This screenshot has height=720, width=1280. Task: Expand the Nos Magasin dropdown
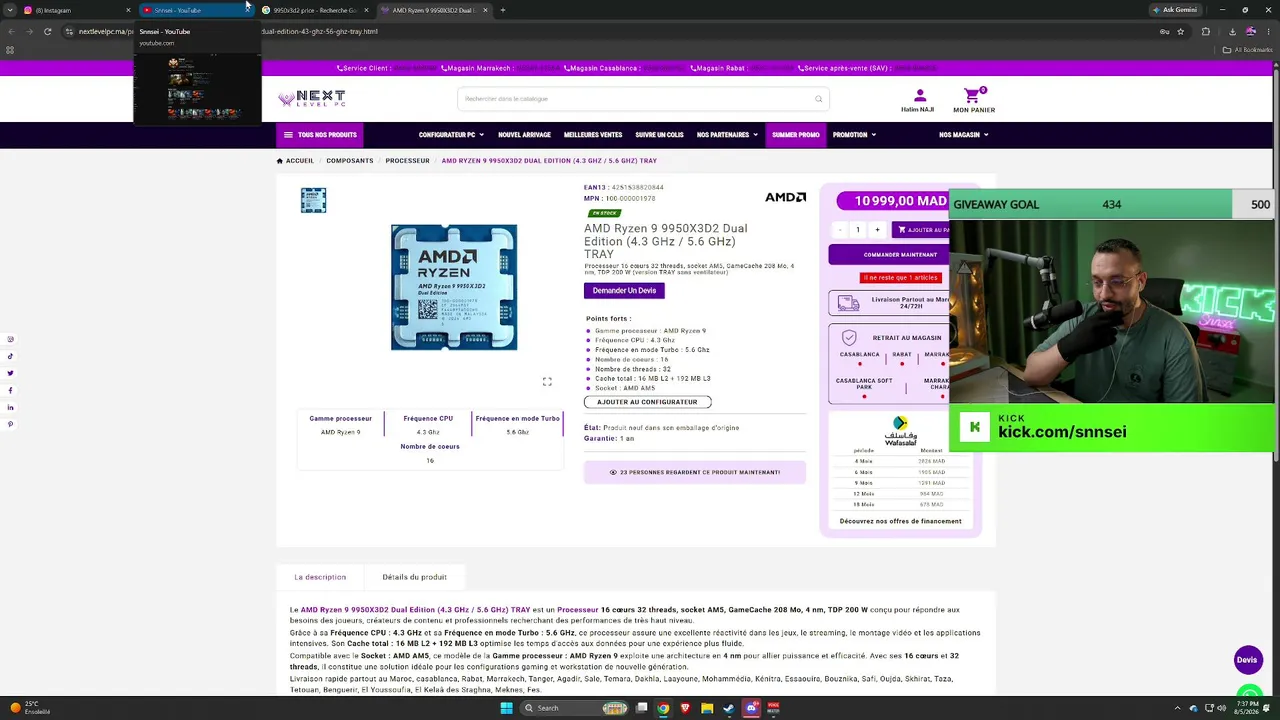[x=963, y=135]
